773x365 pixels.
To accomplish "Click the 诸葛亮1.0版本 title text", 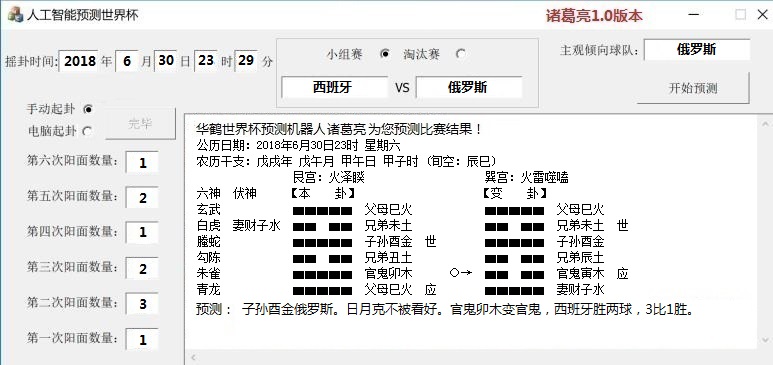I will [594, 16].
